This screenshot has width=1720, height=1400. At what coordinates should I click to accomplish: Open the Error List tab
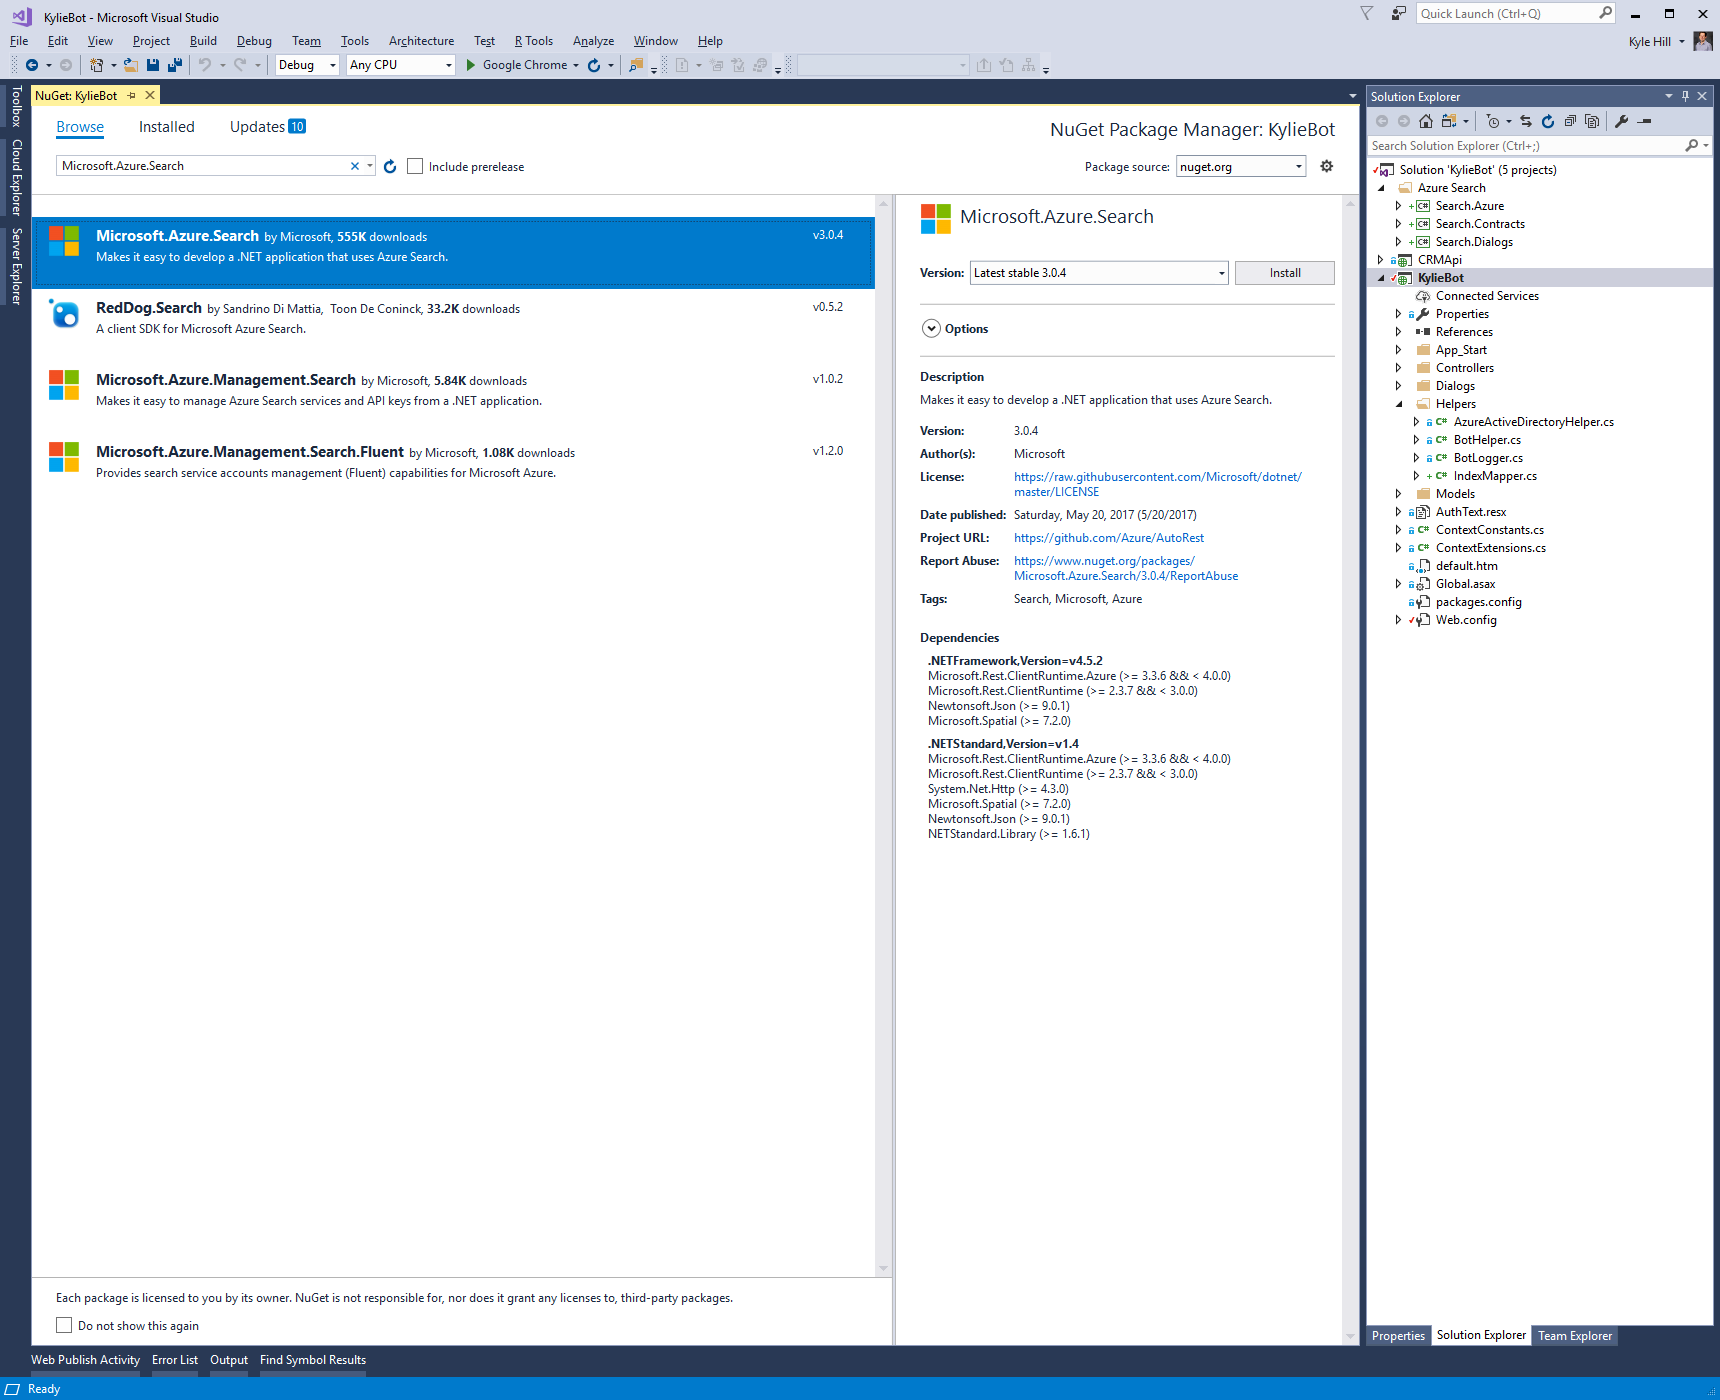click(175, 1360)
